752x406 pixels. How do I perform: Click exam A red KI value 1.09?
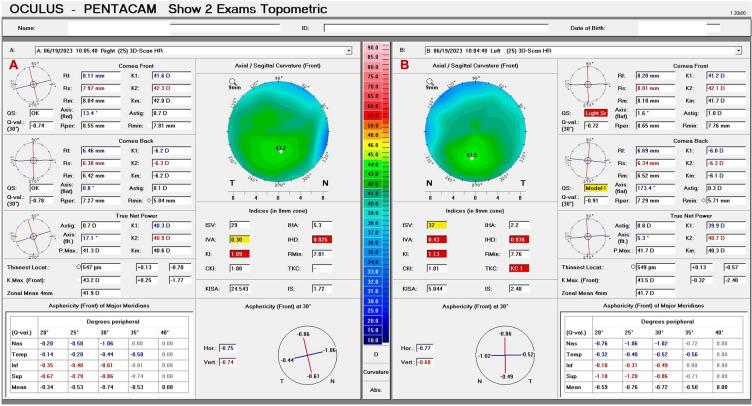click(239, 254)
